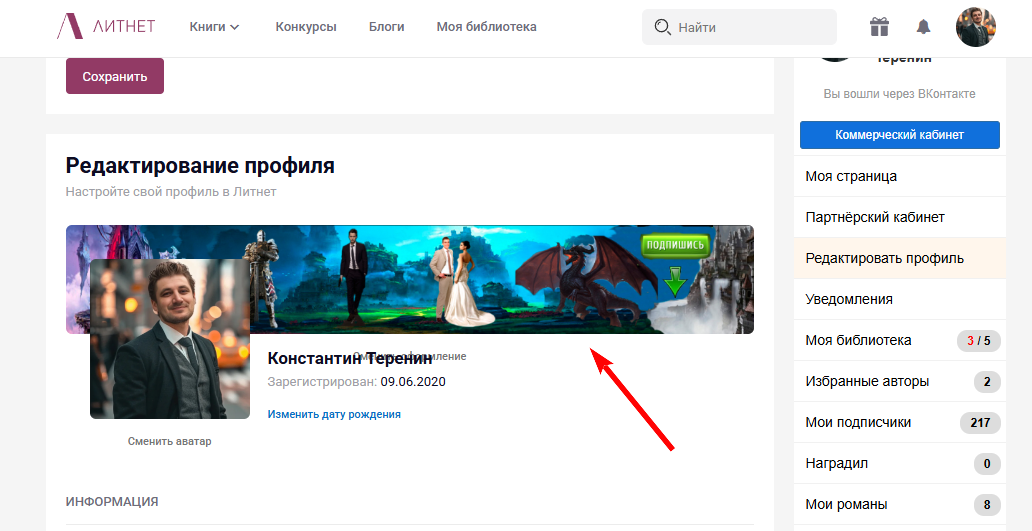Open the Конкурсы menu item

pyautogui.click(x=306, y=27)
